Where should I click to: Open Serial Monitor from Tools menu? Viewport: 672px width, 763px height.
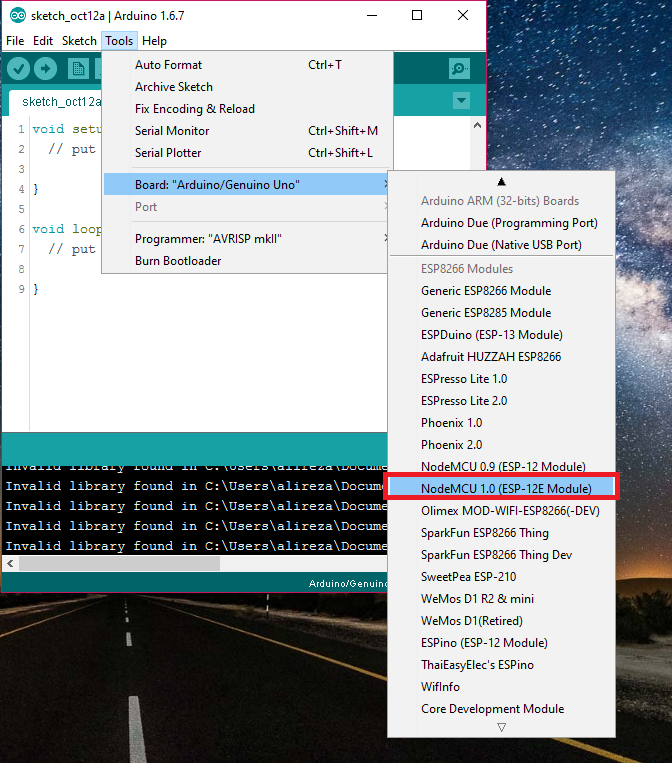point(248,130)
